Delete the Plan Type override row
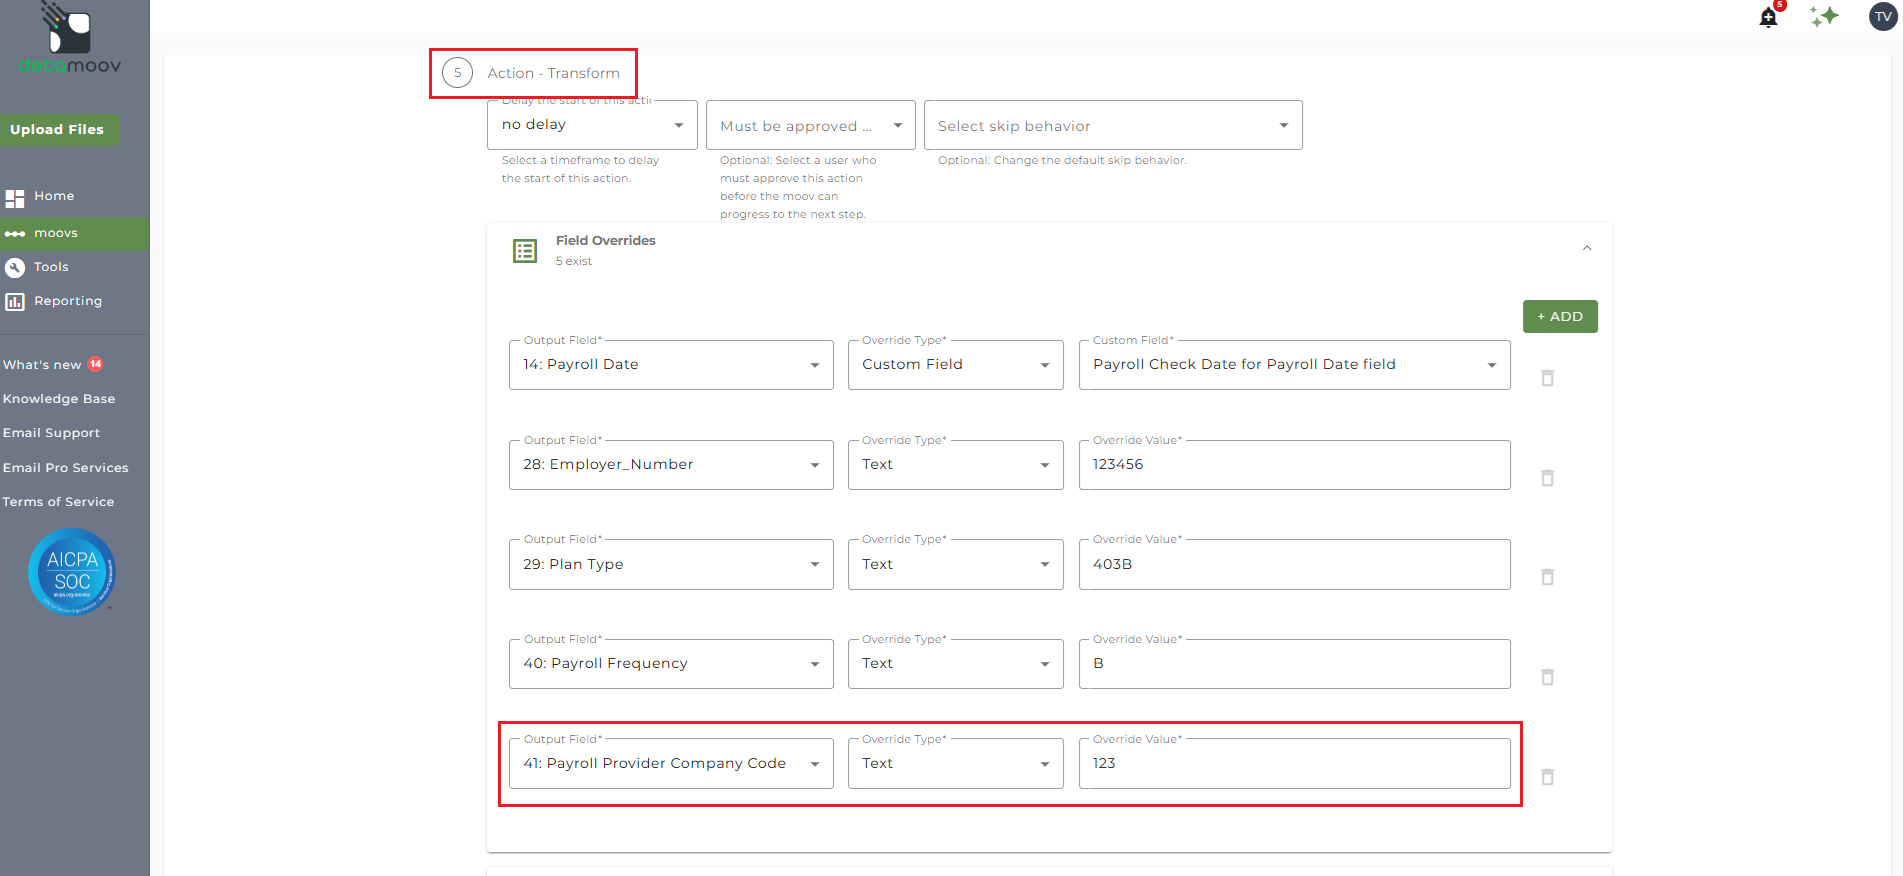This screenshot has height=876, width=1903. click(x=1547, y=577)
